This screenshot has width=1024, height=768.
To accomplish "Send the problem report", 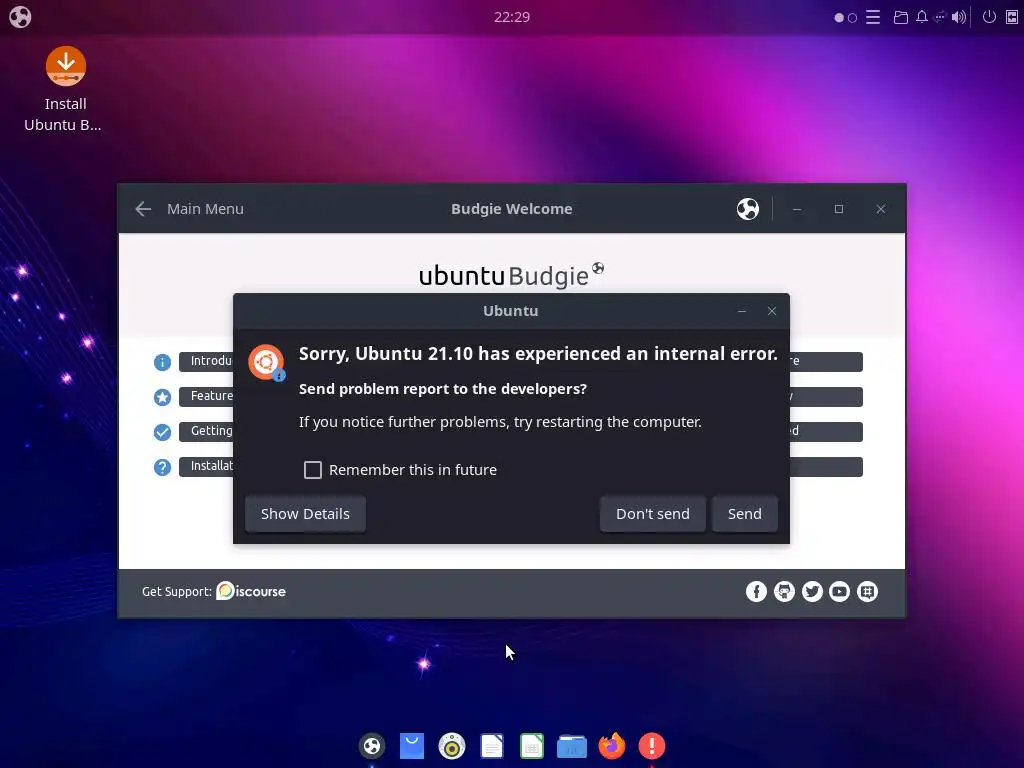I will 744,514.
